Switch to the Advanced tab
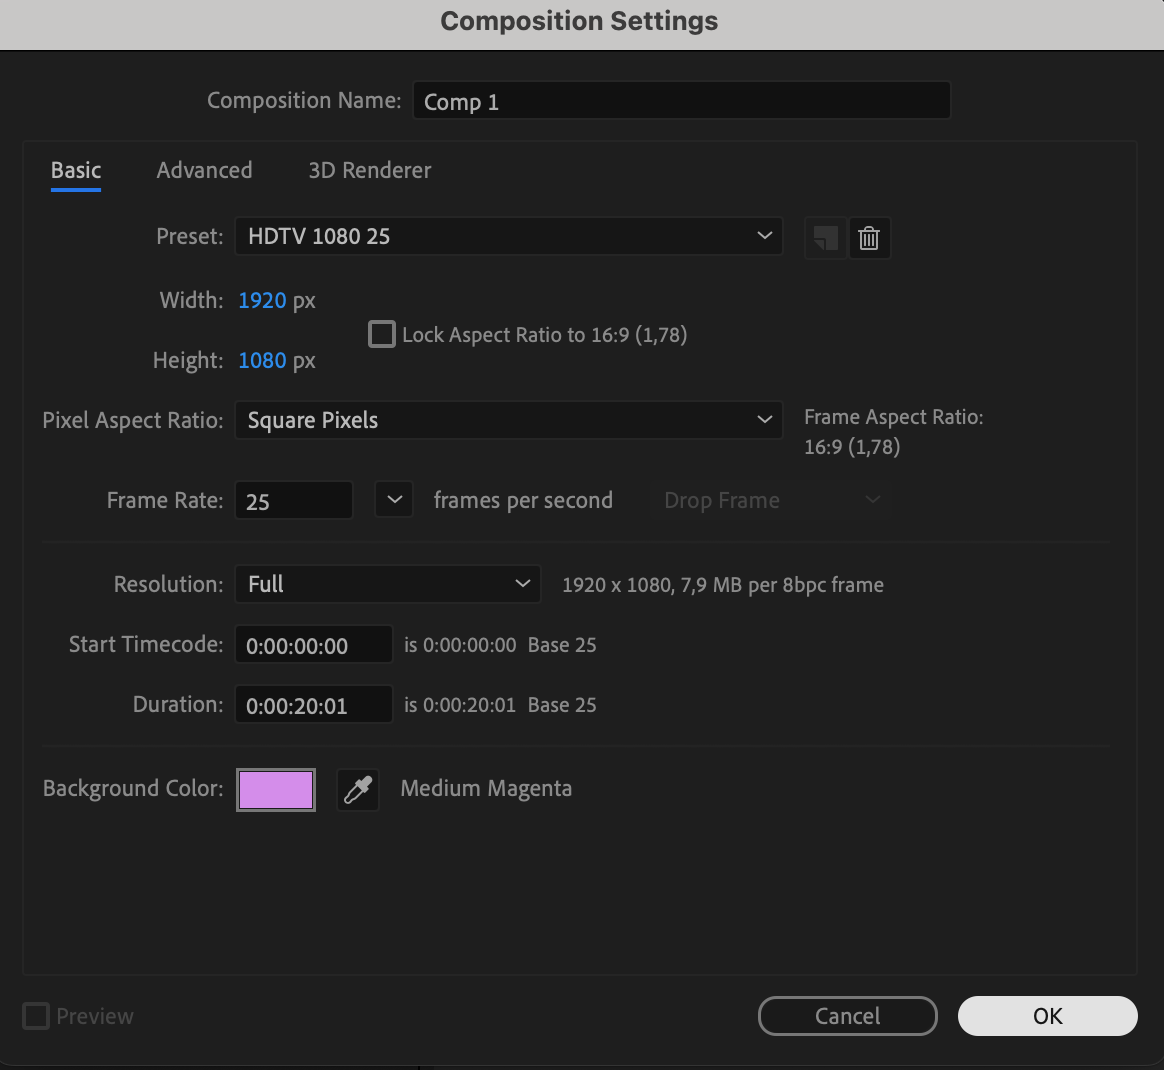The width and height of the screenshot is (1164, 1070). 204,170
